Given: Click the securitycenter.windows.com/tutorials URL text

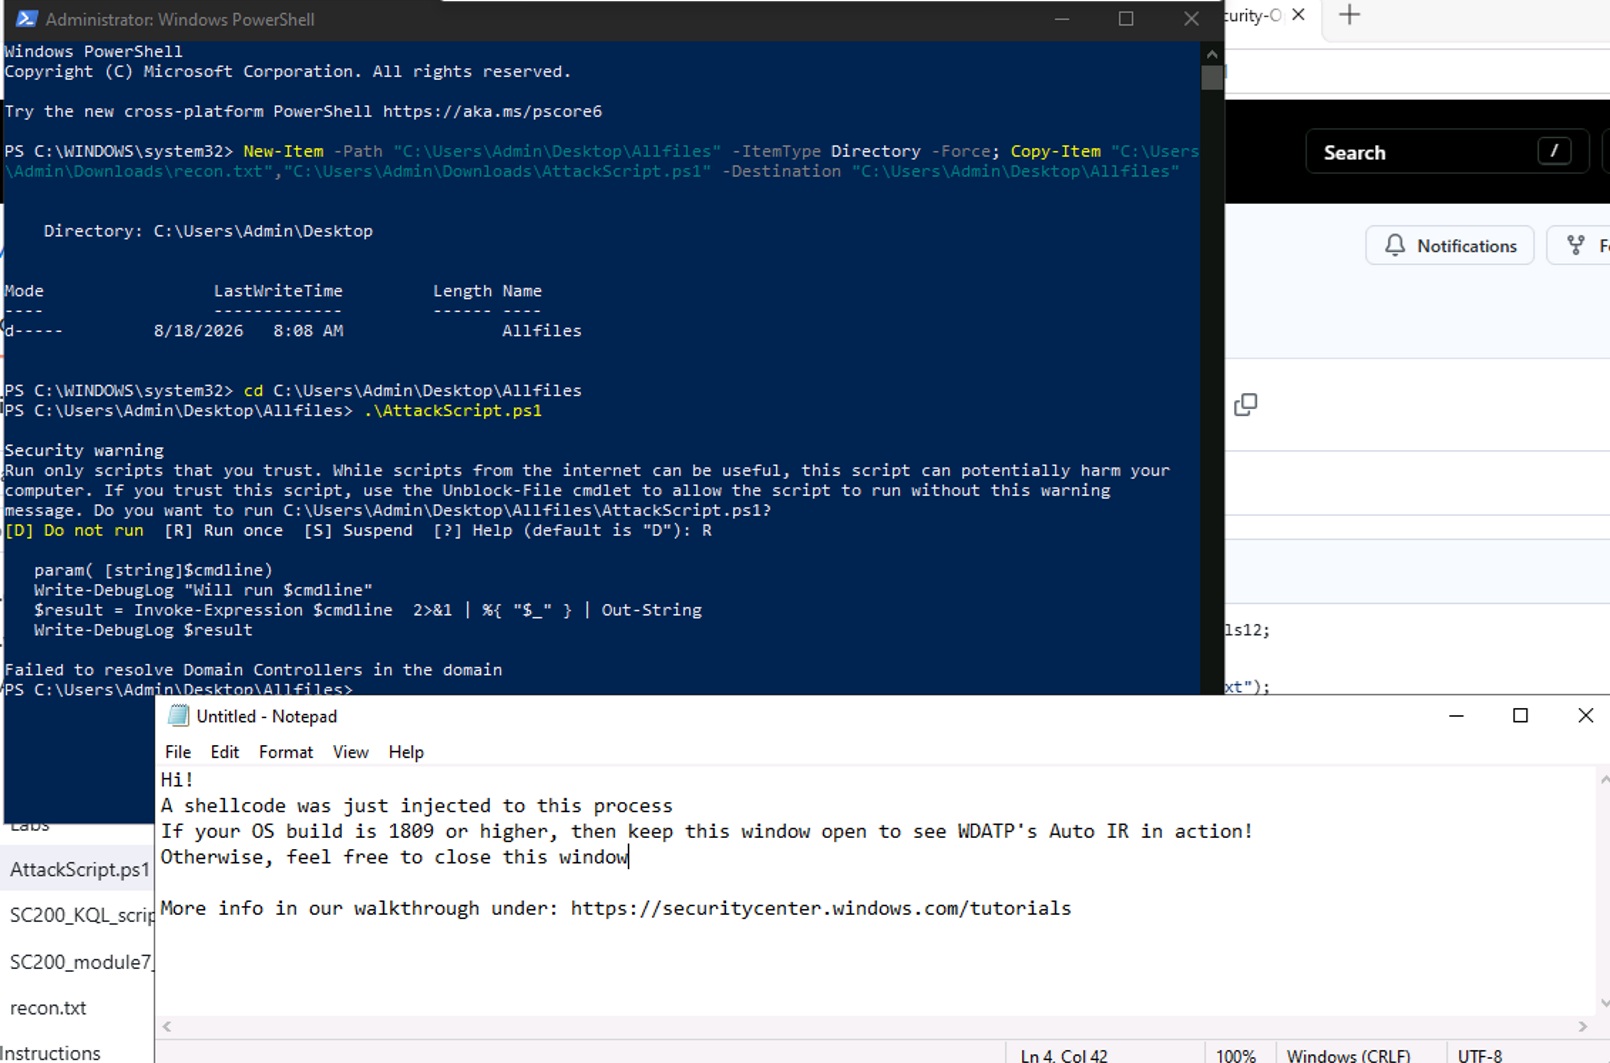Looking at the screenshot, I should pyautogui.click(x=821, y=908).
